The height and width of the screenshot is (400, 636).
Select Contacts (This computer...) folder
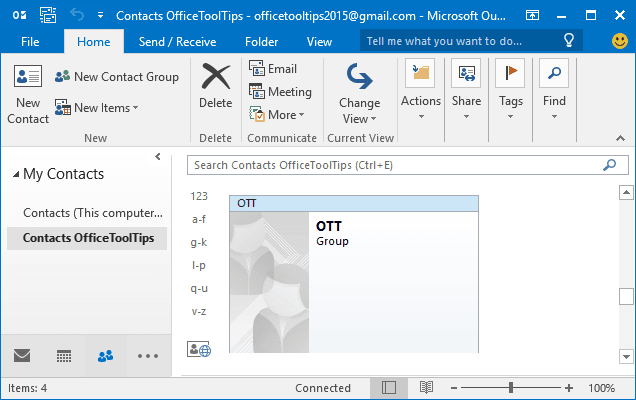tap(92, 213)
